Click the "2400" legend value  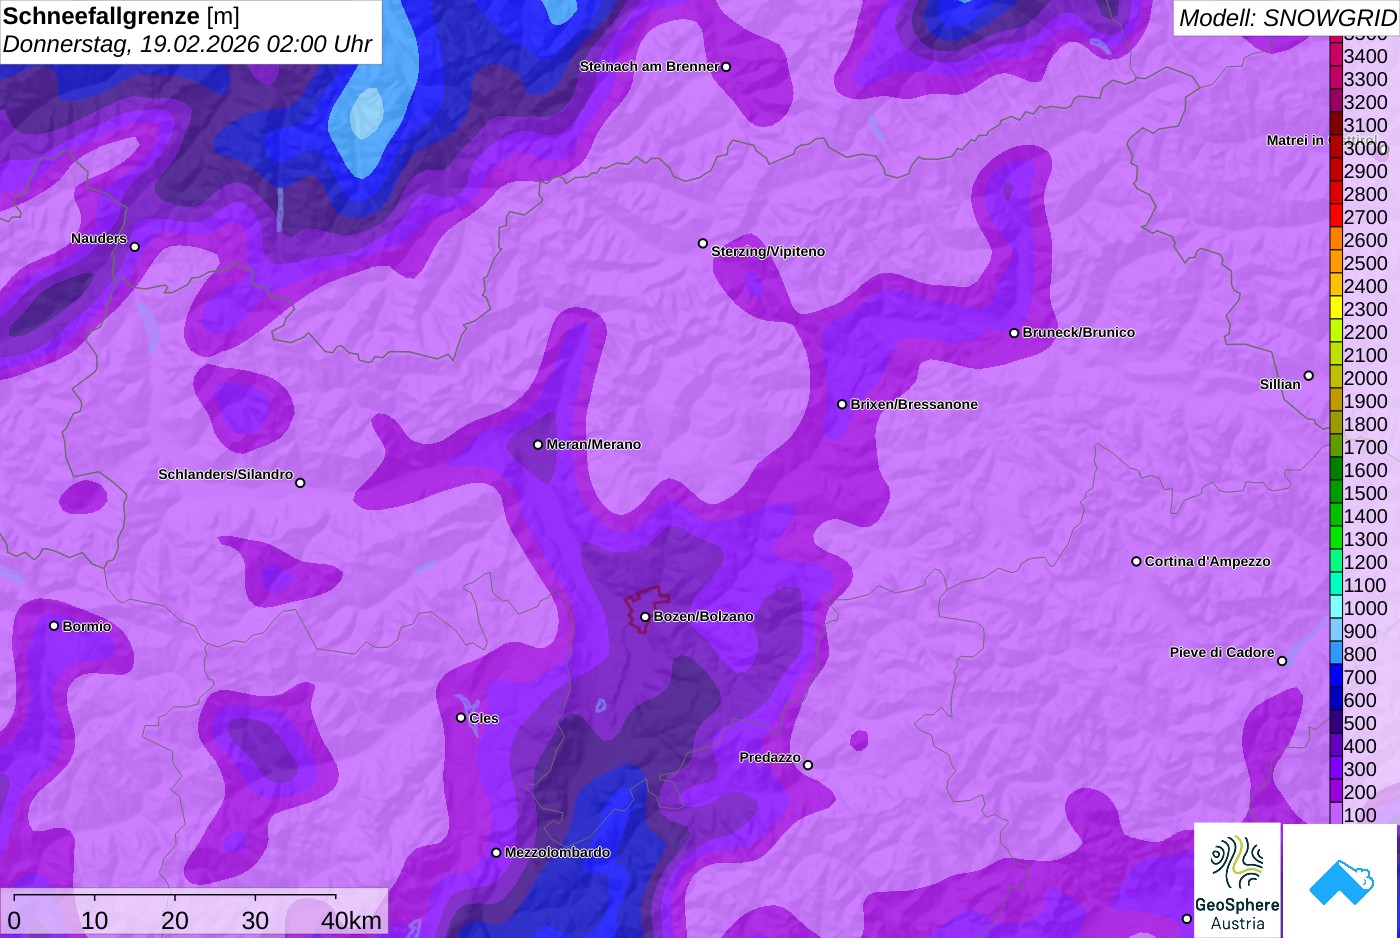point(1365,286)
